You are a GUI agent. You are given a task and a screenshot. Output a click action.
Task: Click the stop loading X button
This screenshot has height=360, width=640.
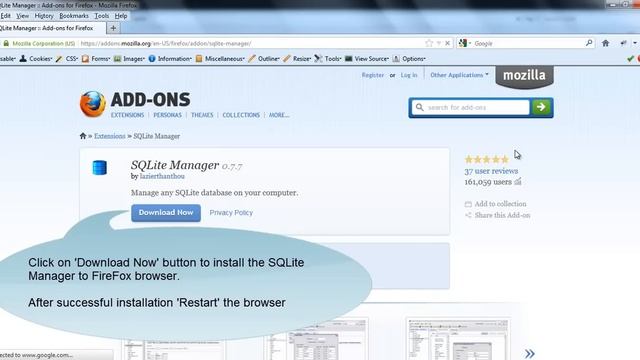447,43
